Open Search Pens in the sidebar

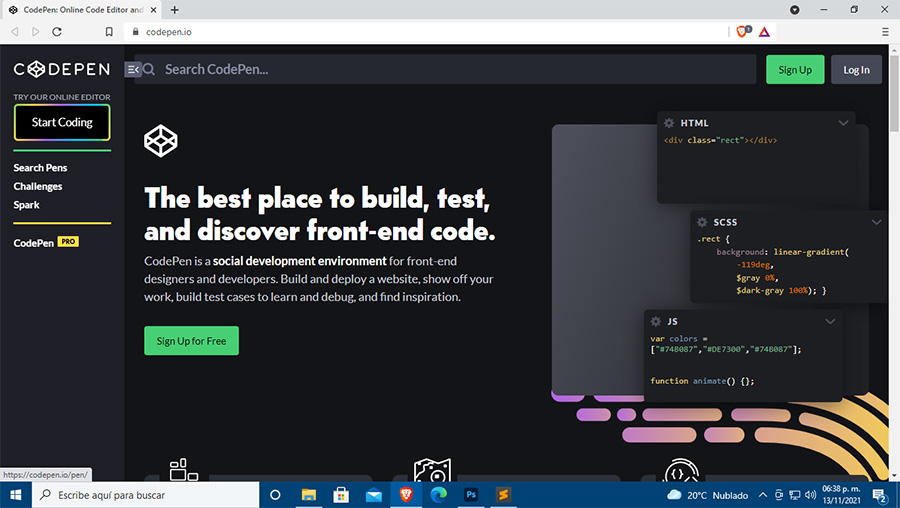tap(40, 168)
